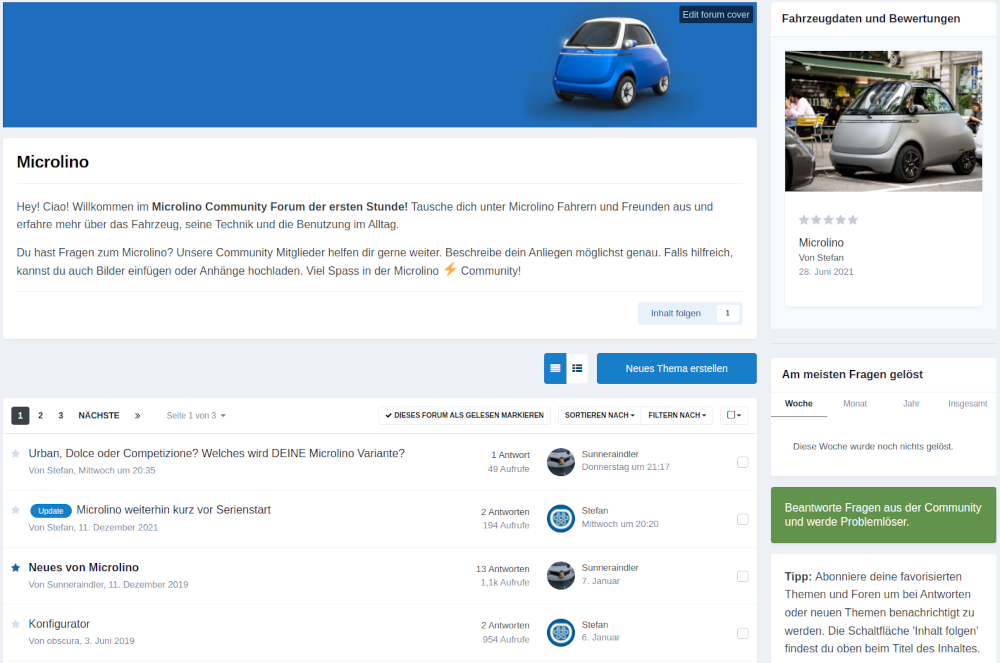Viewport: 1000px width, 663px height.
Task: Click '13 Antworten' count on 'Neues von Microlino'
Action: click(x=503, y=569)
